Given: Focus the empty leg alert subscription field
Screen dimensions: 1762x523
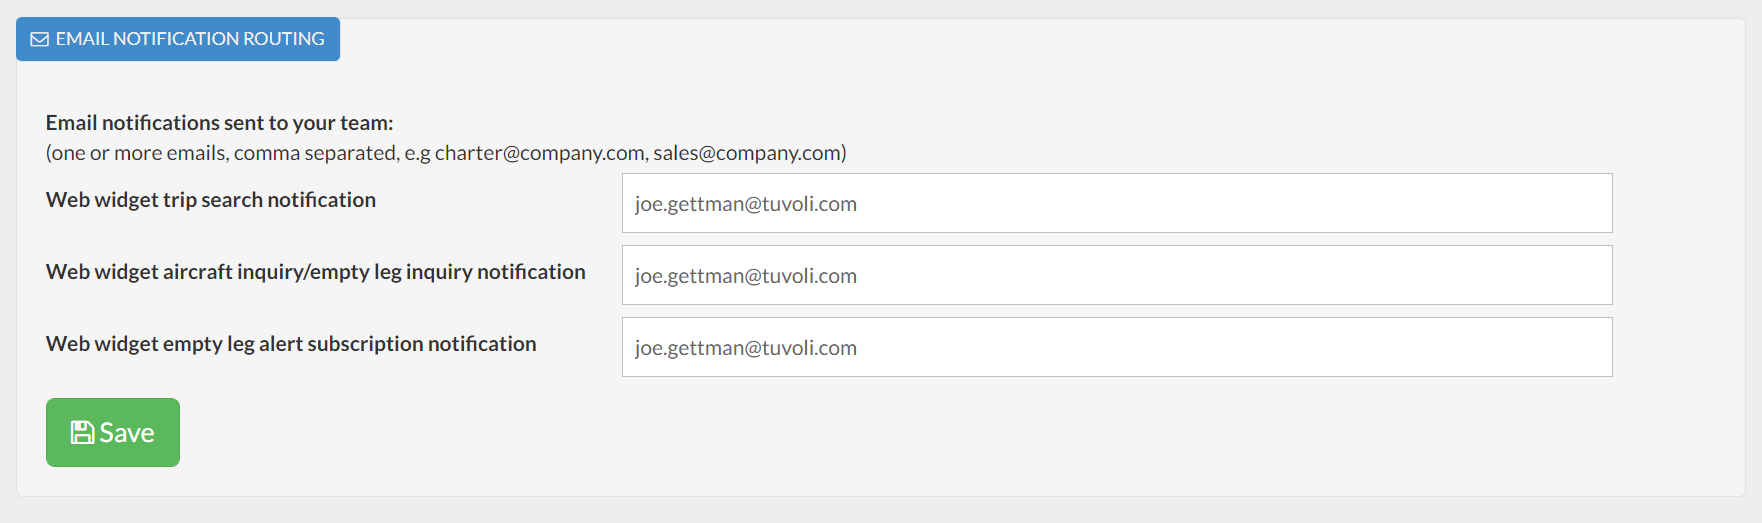Looking at the screenshot, I should click(x=1116, y=347).
